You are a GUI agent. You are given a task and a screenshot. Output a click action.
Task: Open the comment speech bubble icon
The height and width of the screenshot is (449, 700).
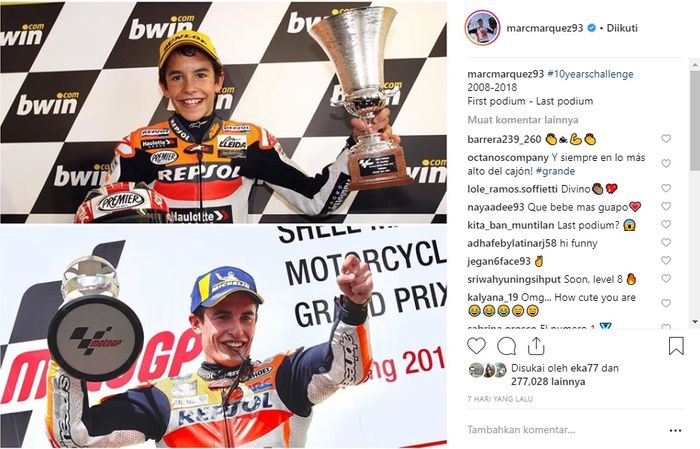[507, 346]
